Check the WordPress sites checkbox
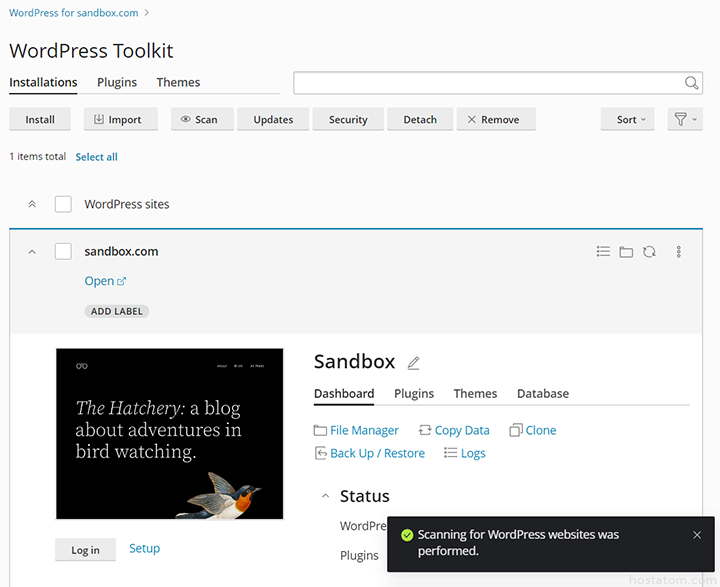Viewport: 720px width, 587px height. coord(63,204)
